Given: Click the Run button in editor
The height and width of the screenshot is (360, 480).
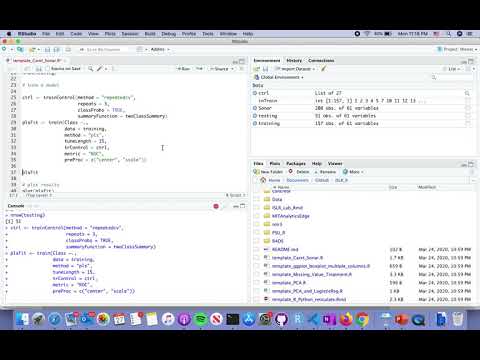Looking at the screenshot, I should pos(184,69).
